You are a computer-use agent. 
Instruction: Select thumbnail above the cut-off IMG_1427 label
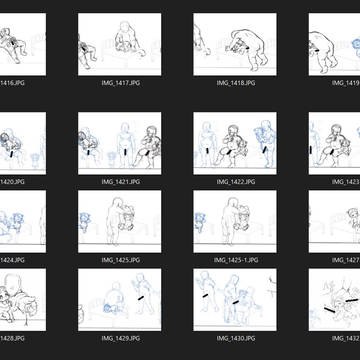[x=334, y=221]
